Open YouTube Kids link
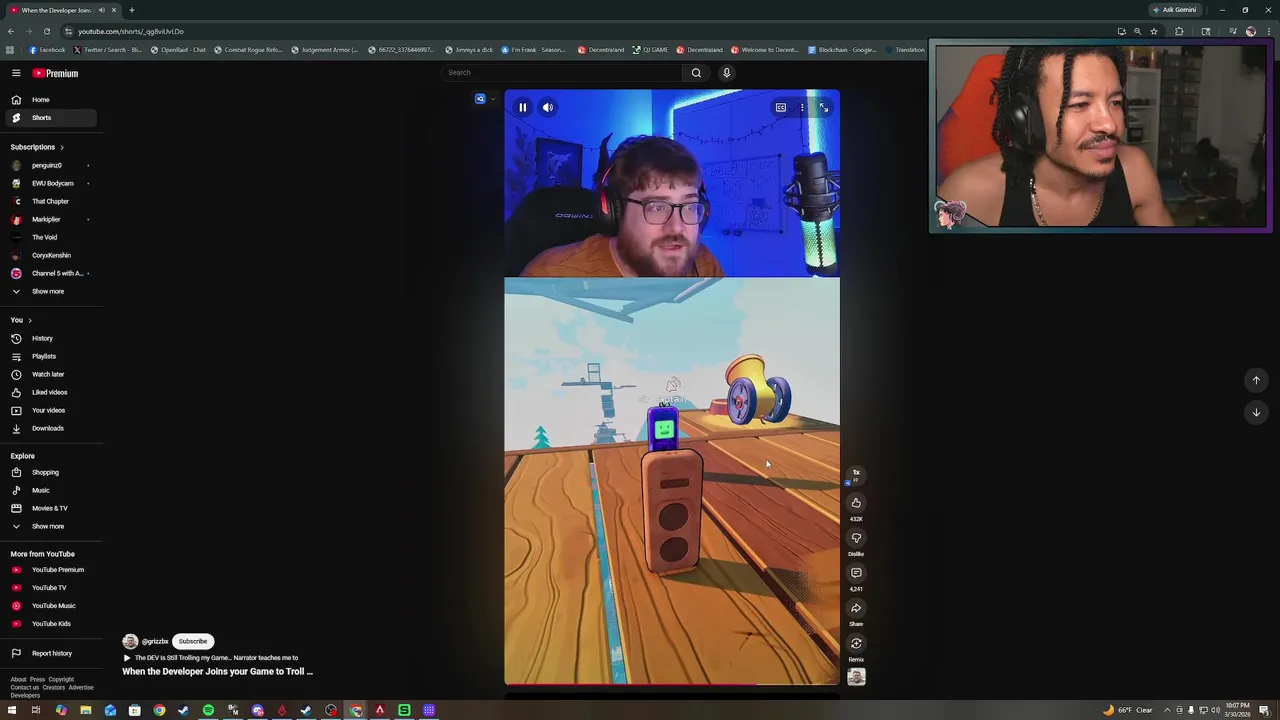 tap(49, 624)
